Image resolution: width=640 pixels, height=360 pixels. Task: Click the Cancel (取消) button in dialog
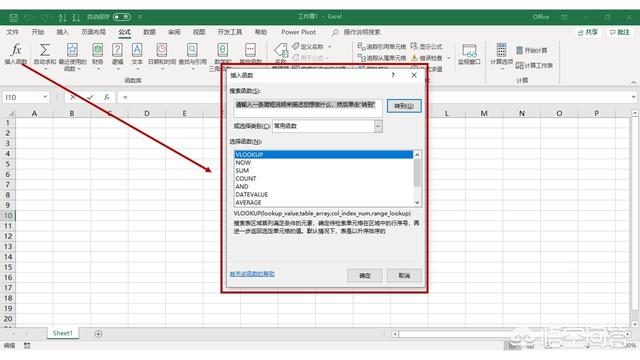click(x=404, y=276)
